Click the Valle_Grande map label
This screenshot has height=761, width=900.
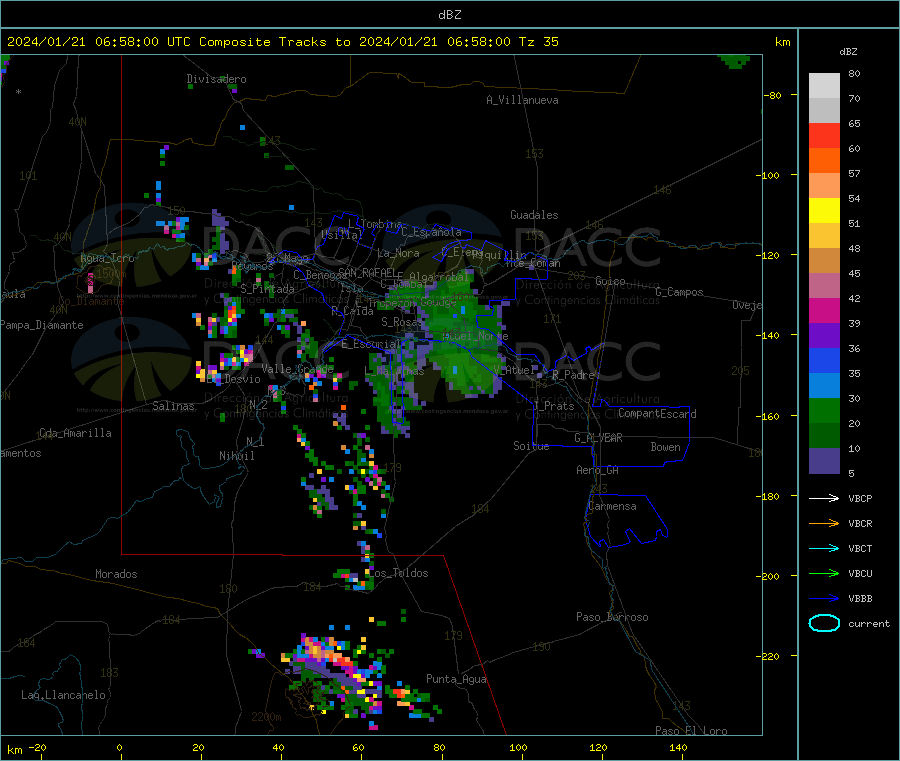pyautogui.click(x=297, y=368)
